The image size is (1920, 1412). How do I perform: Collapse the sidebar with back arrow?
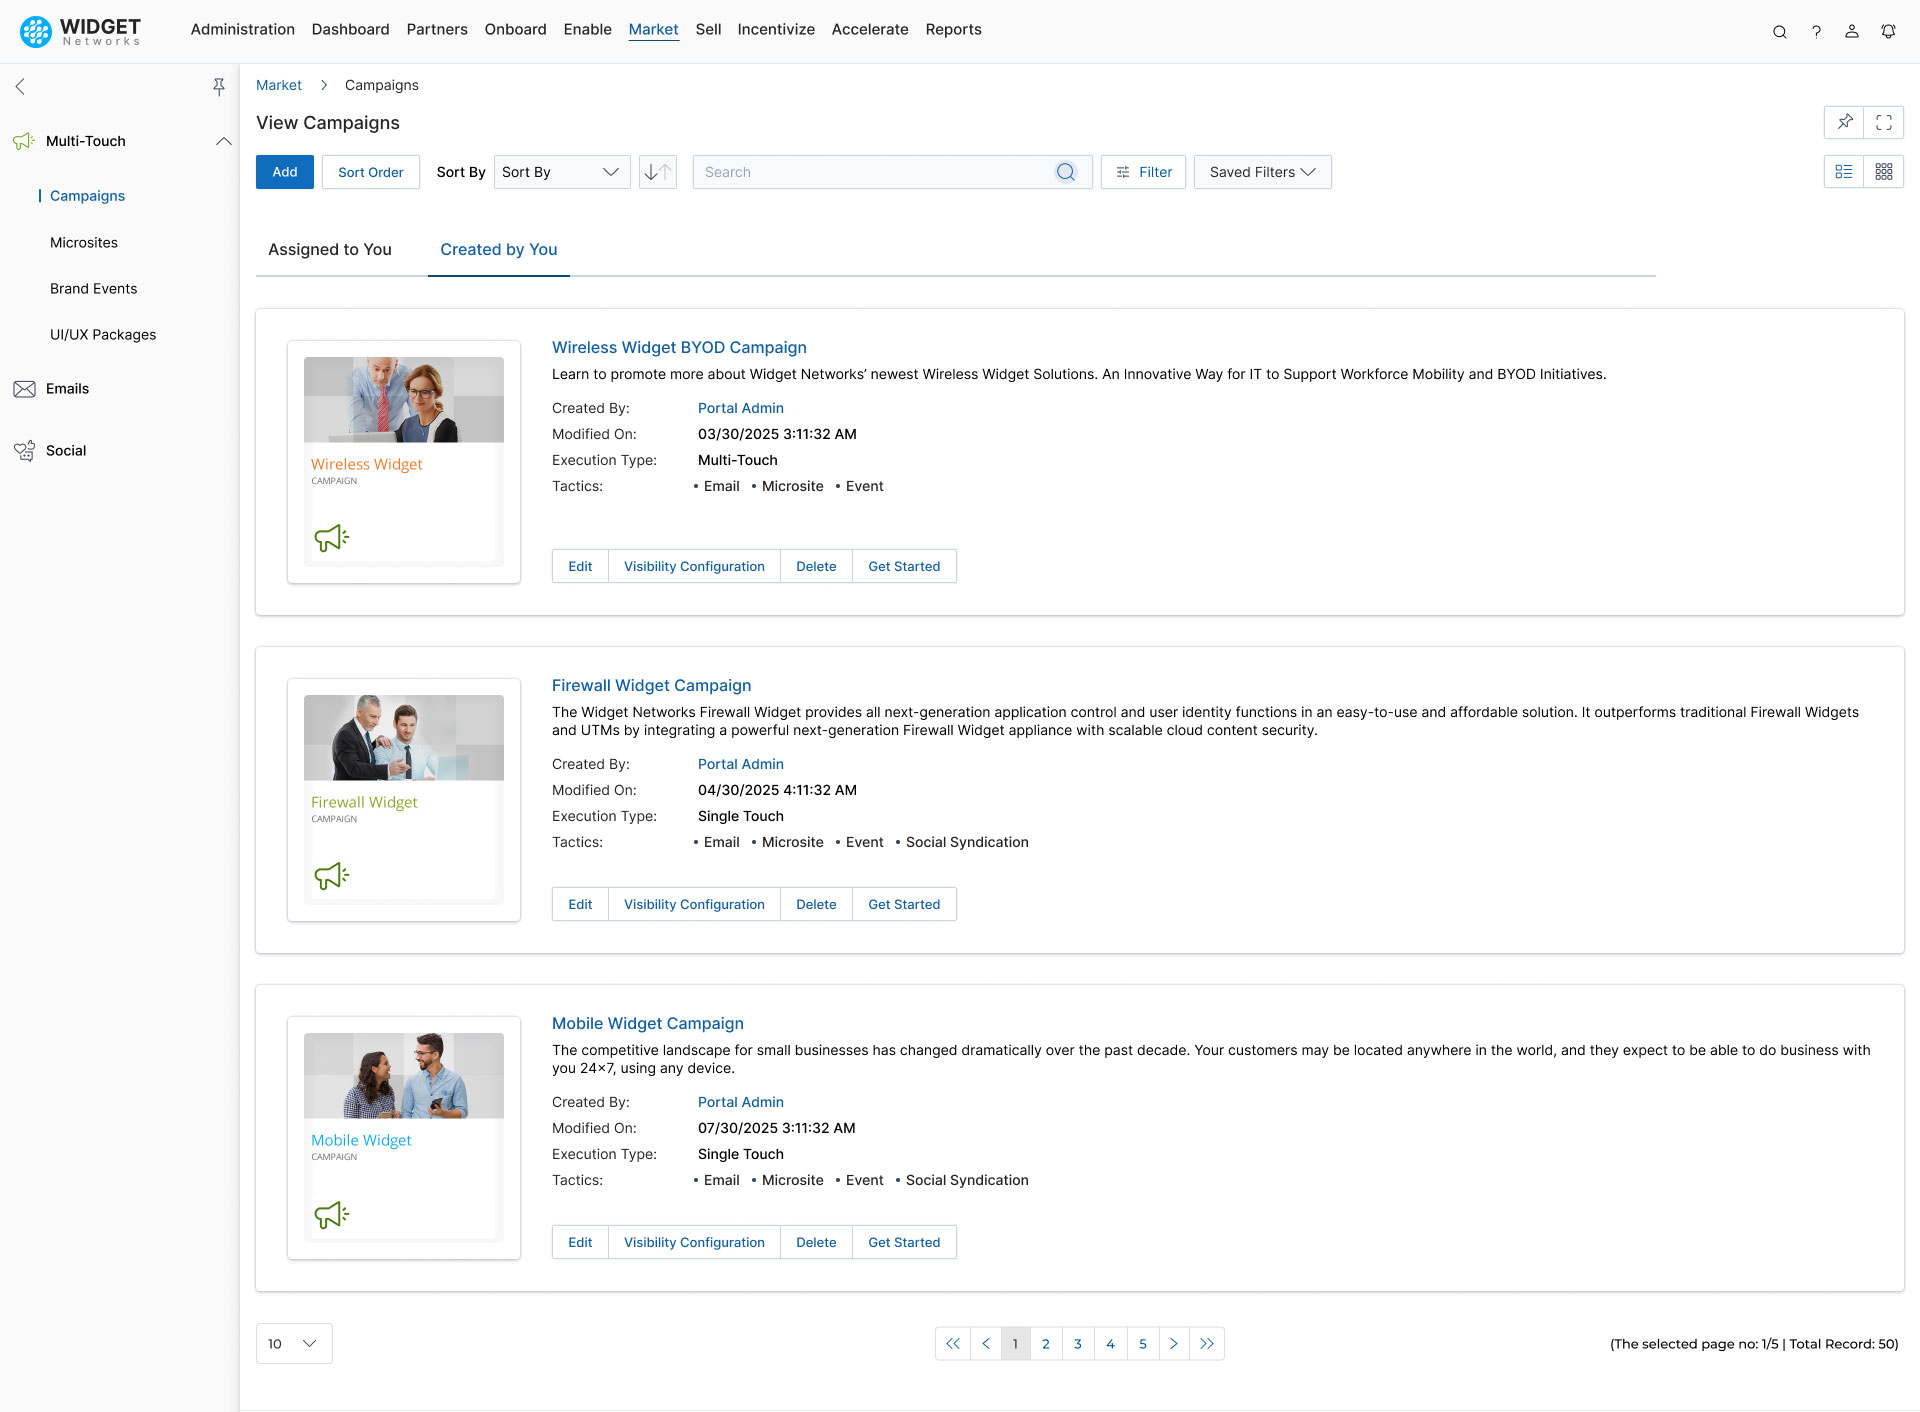[x=19, y=87]
